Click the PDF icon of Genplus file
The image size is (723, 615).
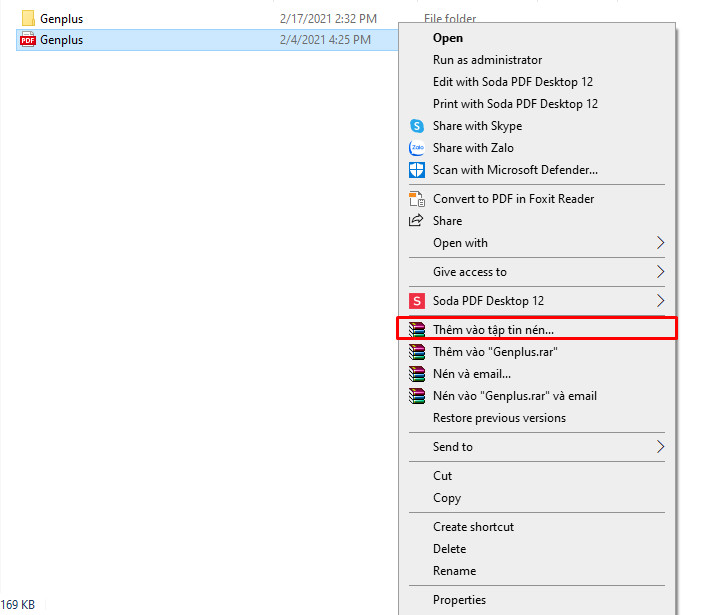[28, 40]
